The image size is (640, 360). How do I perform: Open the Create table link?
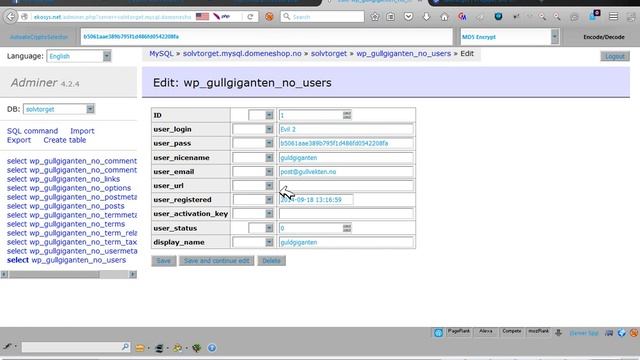[x=64, y=140]
